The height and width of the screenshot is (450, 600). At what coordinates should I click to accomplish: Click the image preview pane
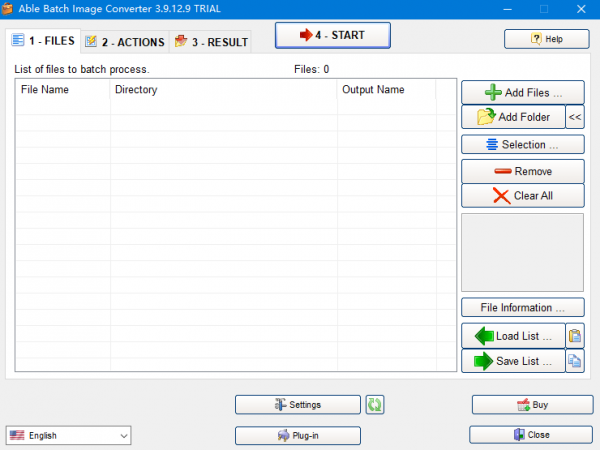coord(522,253)
